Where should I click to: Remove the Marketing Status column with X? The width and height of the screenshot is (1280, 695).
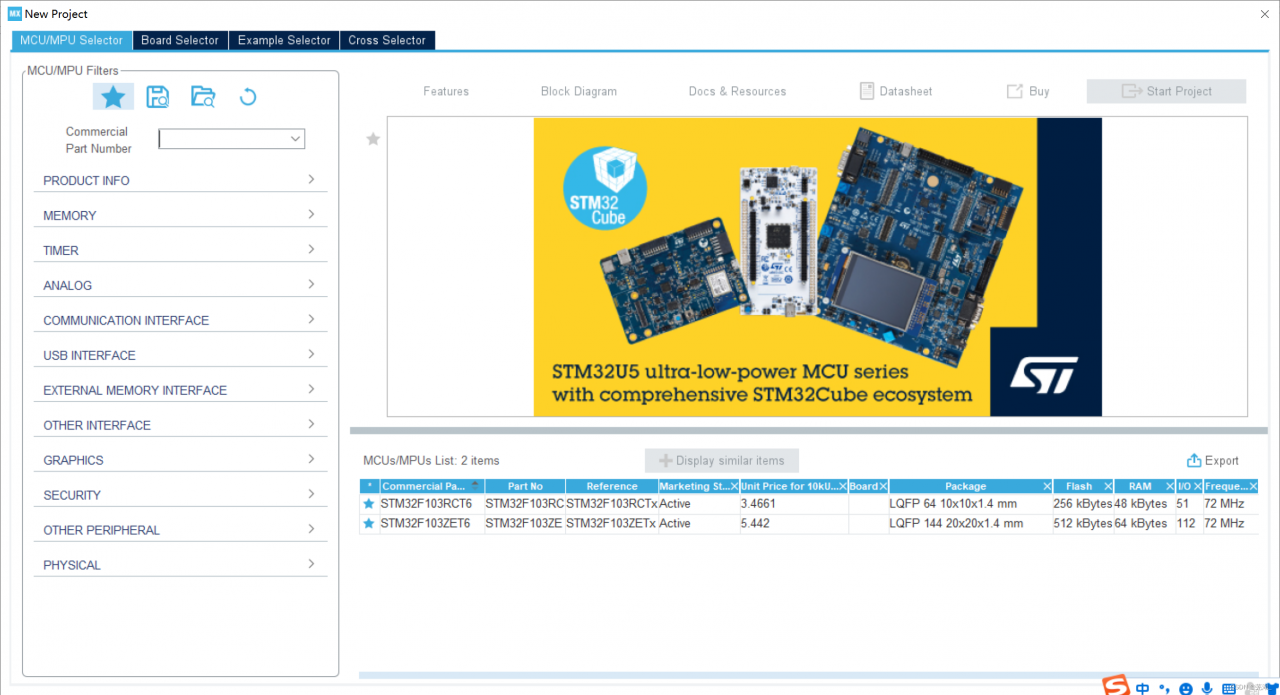coord(734,486)
